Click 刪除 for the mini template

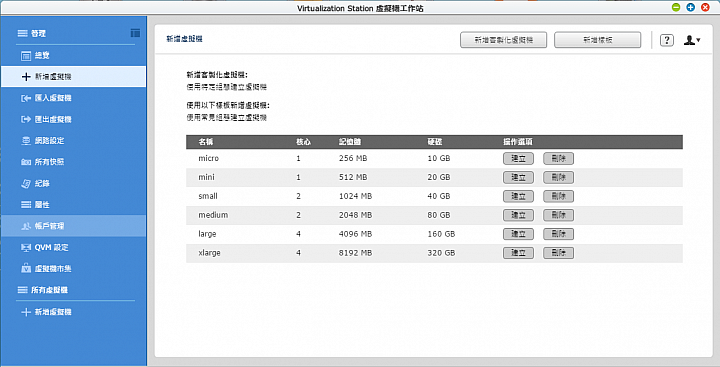(558, 177)
